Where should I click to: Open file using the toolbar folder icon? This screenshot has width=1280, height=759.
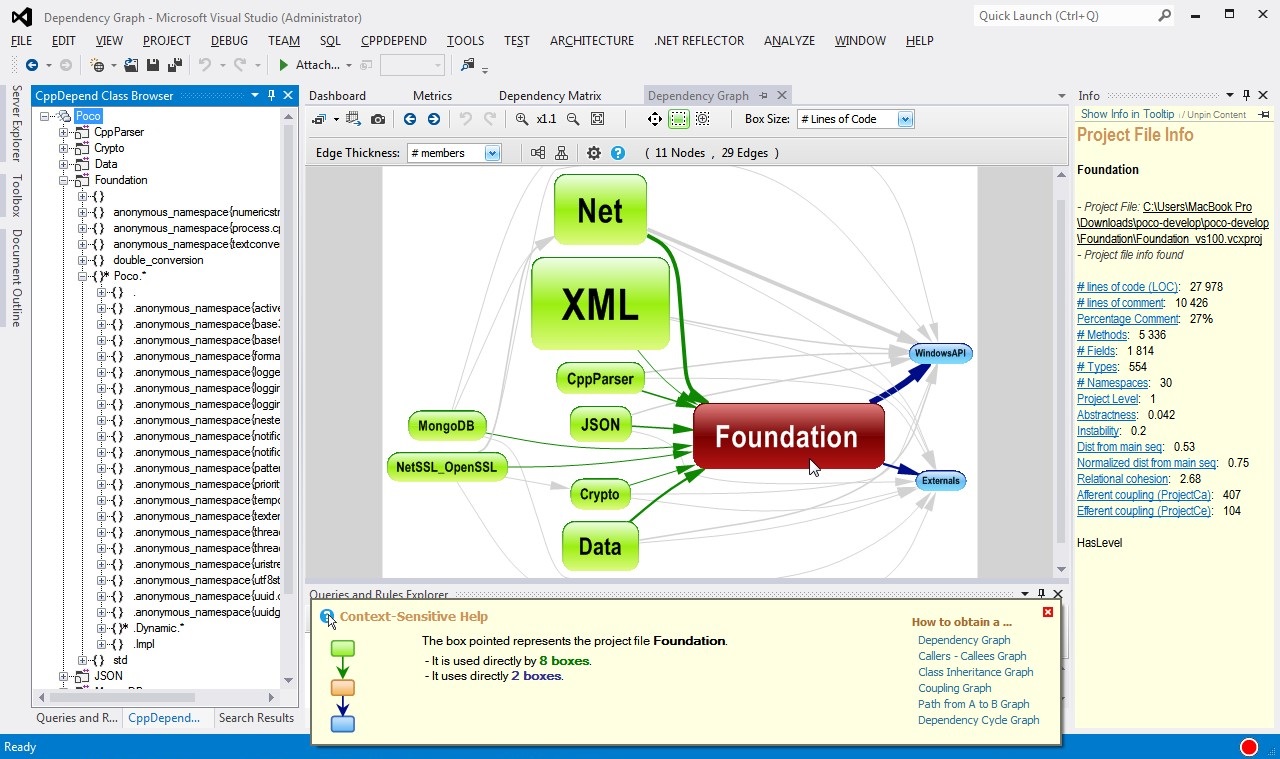[x=131, y=65]
